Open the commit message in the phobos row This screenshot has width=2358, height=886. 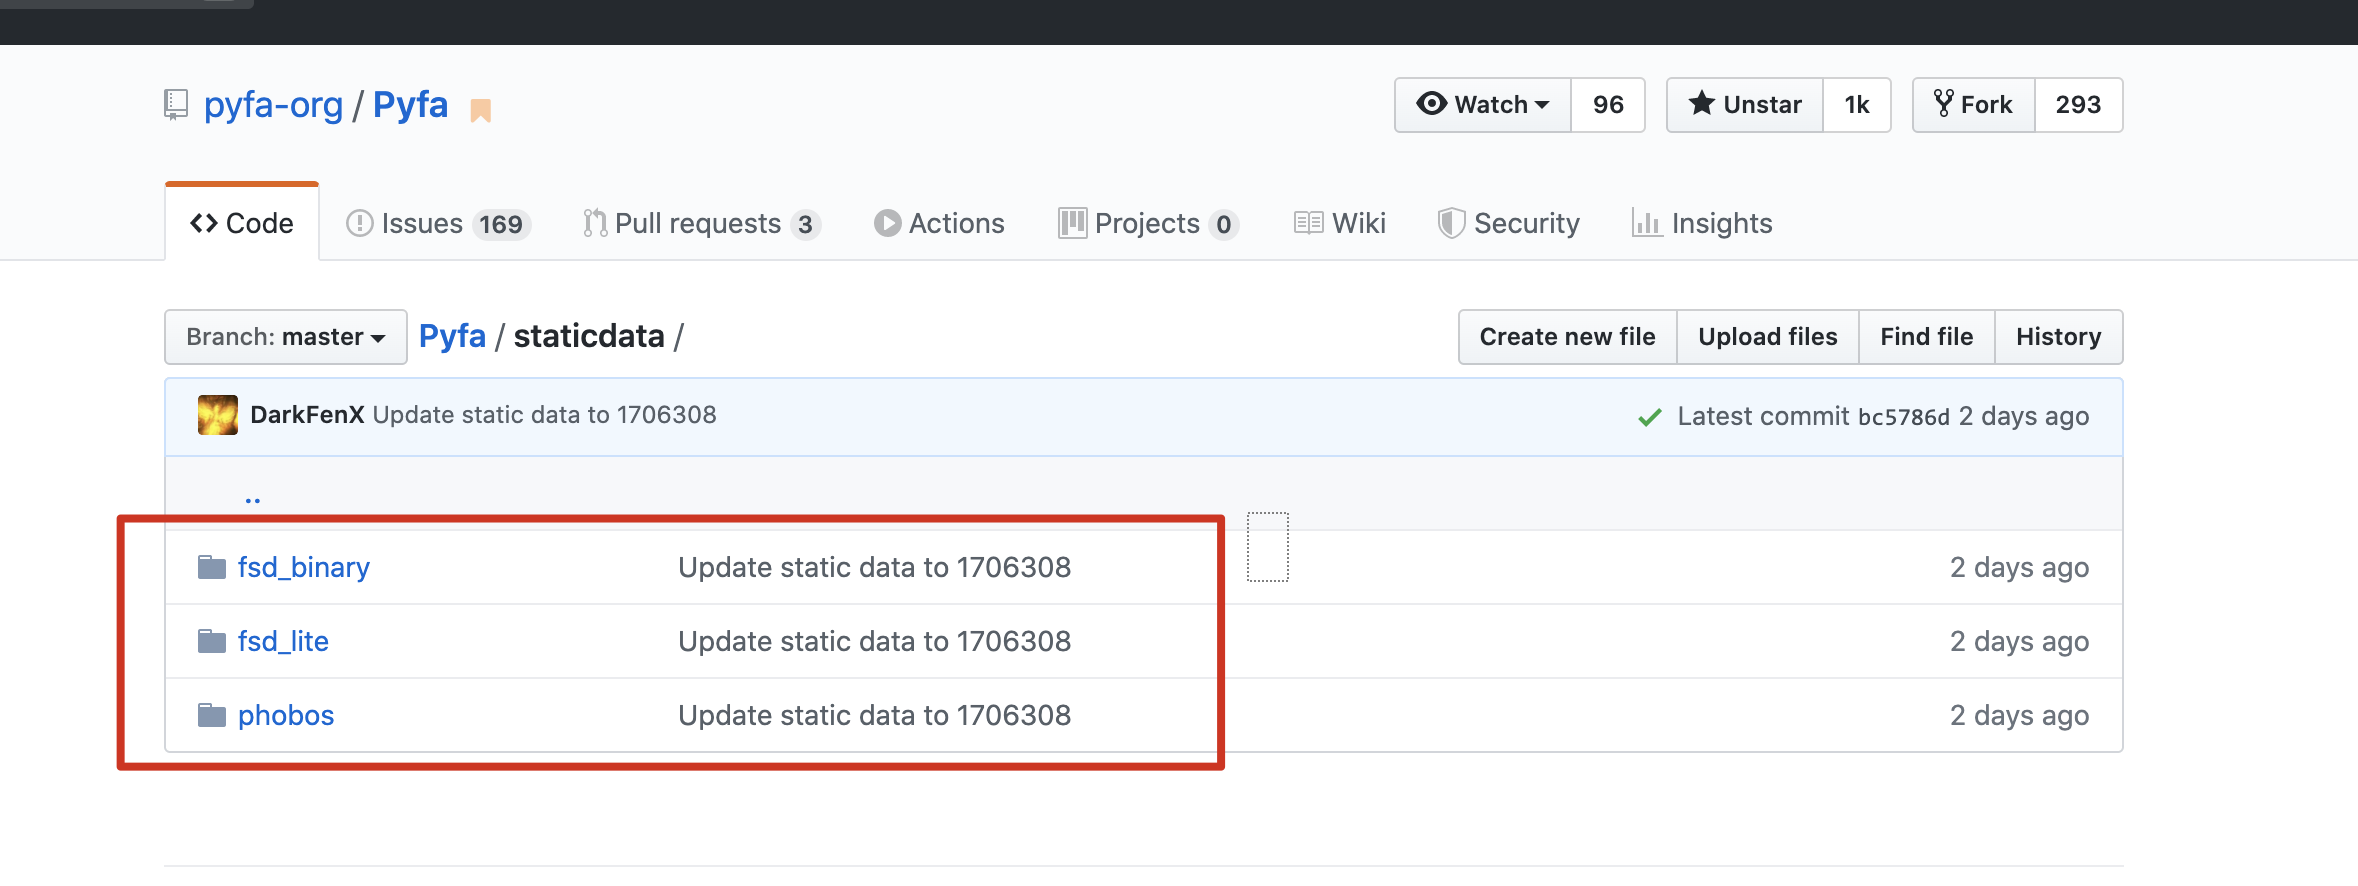[875, 715]
